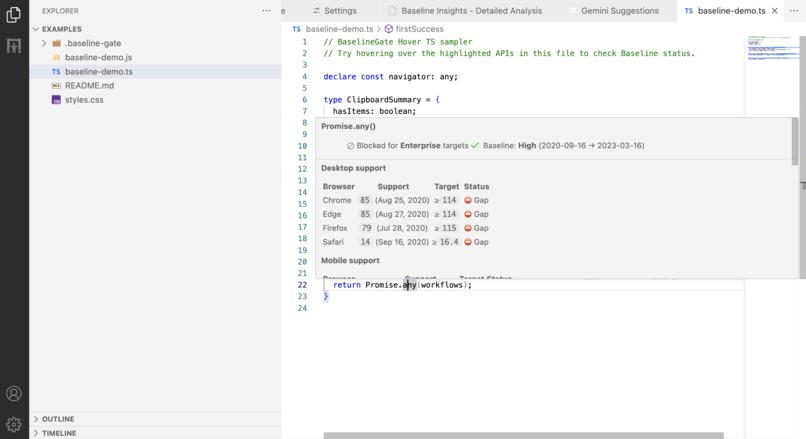Click the Chrome row Gap status icon
The width and height of the screenshot is (806, 439).
(x=468, y=200)
